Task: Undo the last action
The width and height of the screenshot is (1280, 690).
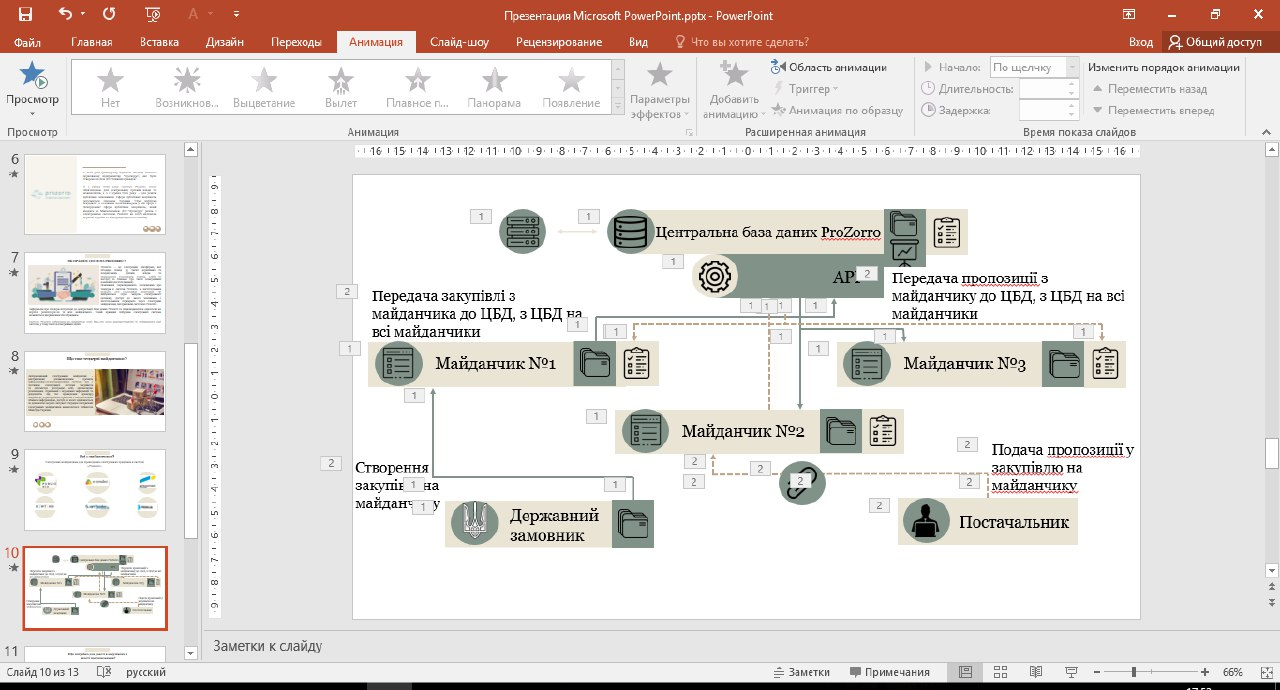Action: pyautogui.click(x=65, y=14)
